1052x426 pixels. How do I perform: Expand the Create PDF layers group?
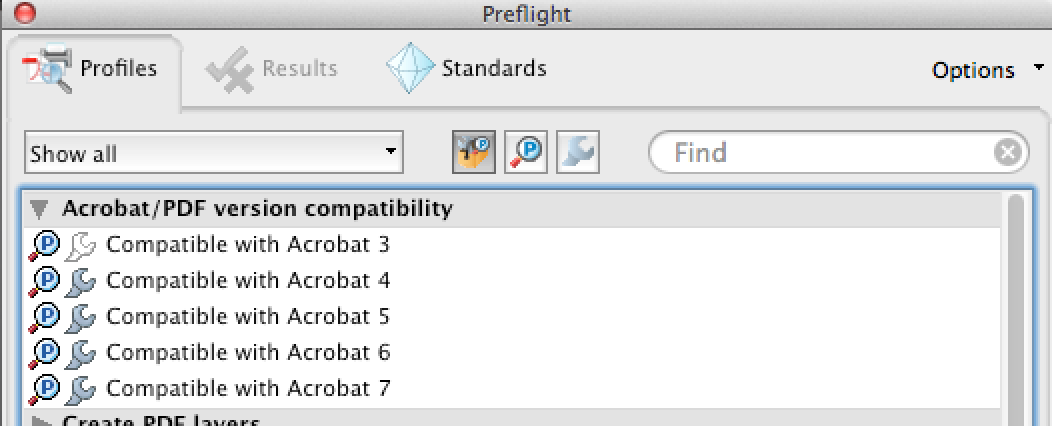[42, 421]
